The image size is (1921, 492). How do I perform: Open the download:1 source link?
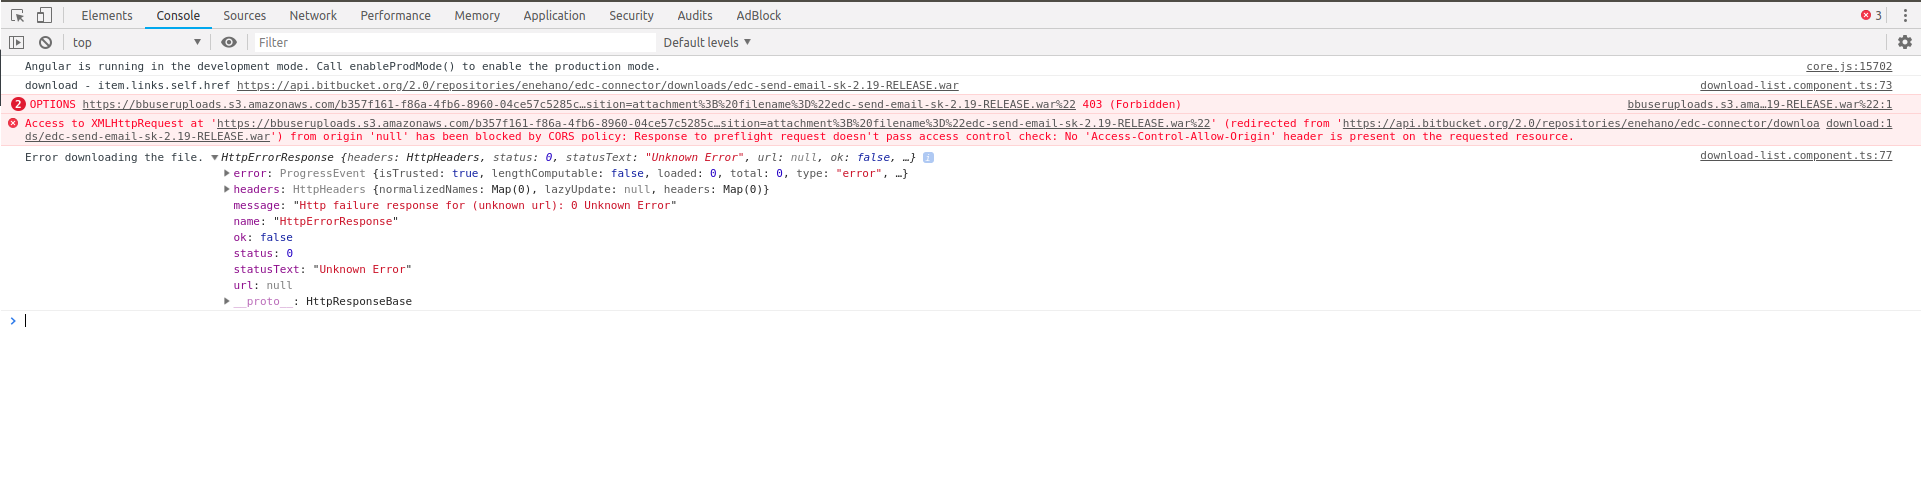[x=1859, y=123]
